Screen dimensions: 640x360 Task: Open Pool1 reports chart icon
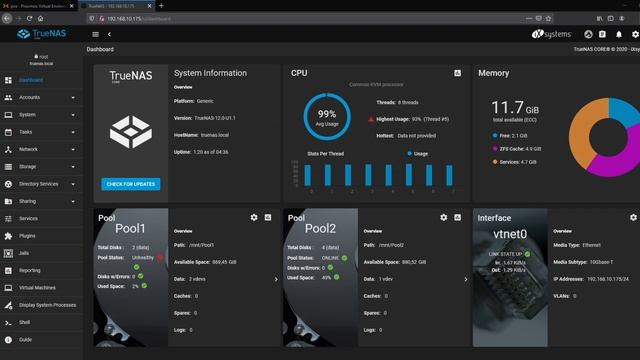pyautogui.click(x=268, y=218)
